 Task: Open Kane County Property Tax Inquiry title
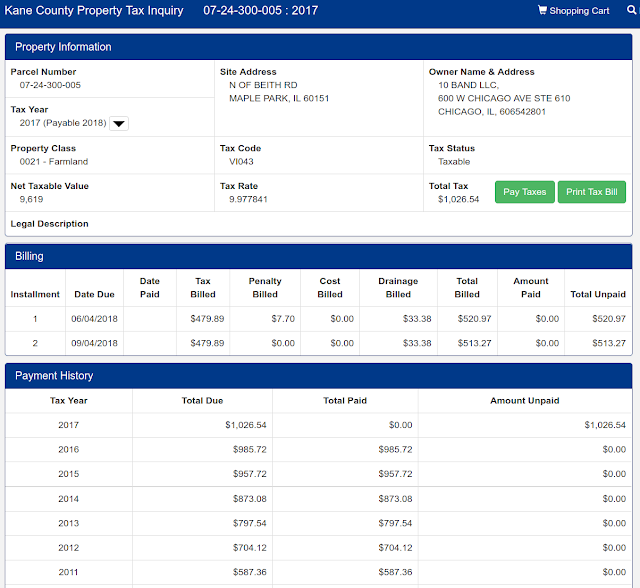94,11
